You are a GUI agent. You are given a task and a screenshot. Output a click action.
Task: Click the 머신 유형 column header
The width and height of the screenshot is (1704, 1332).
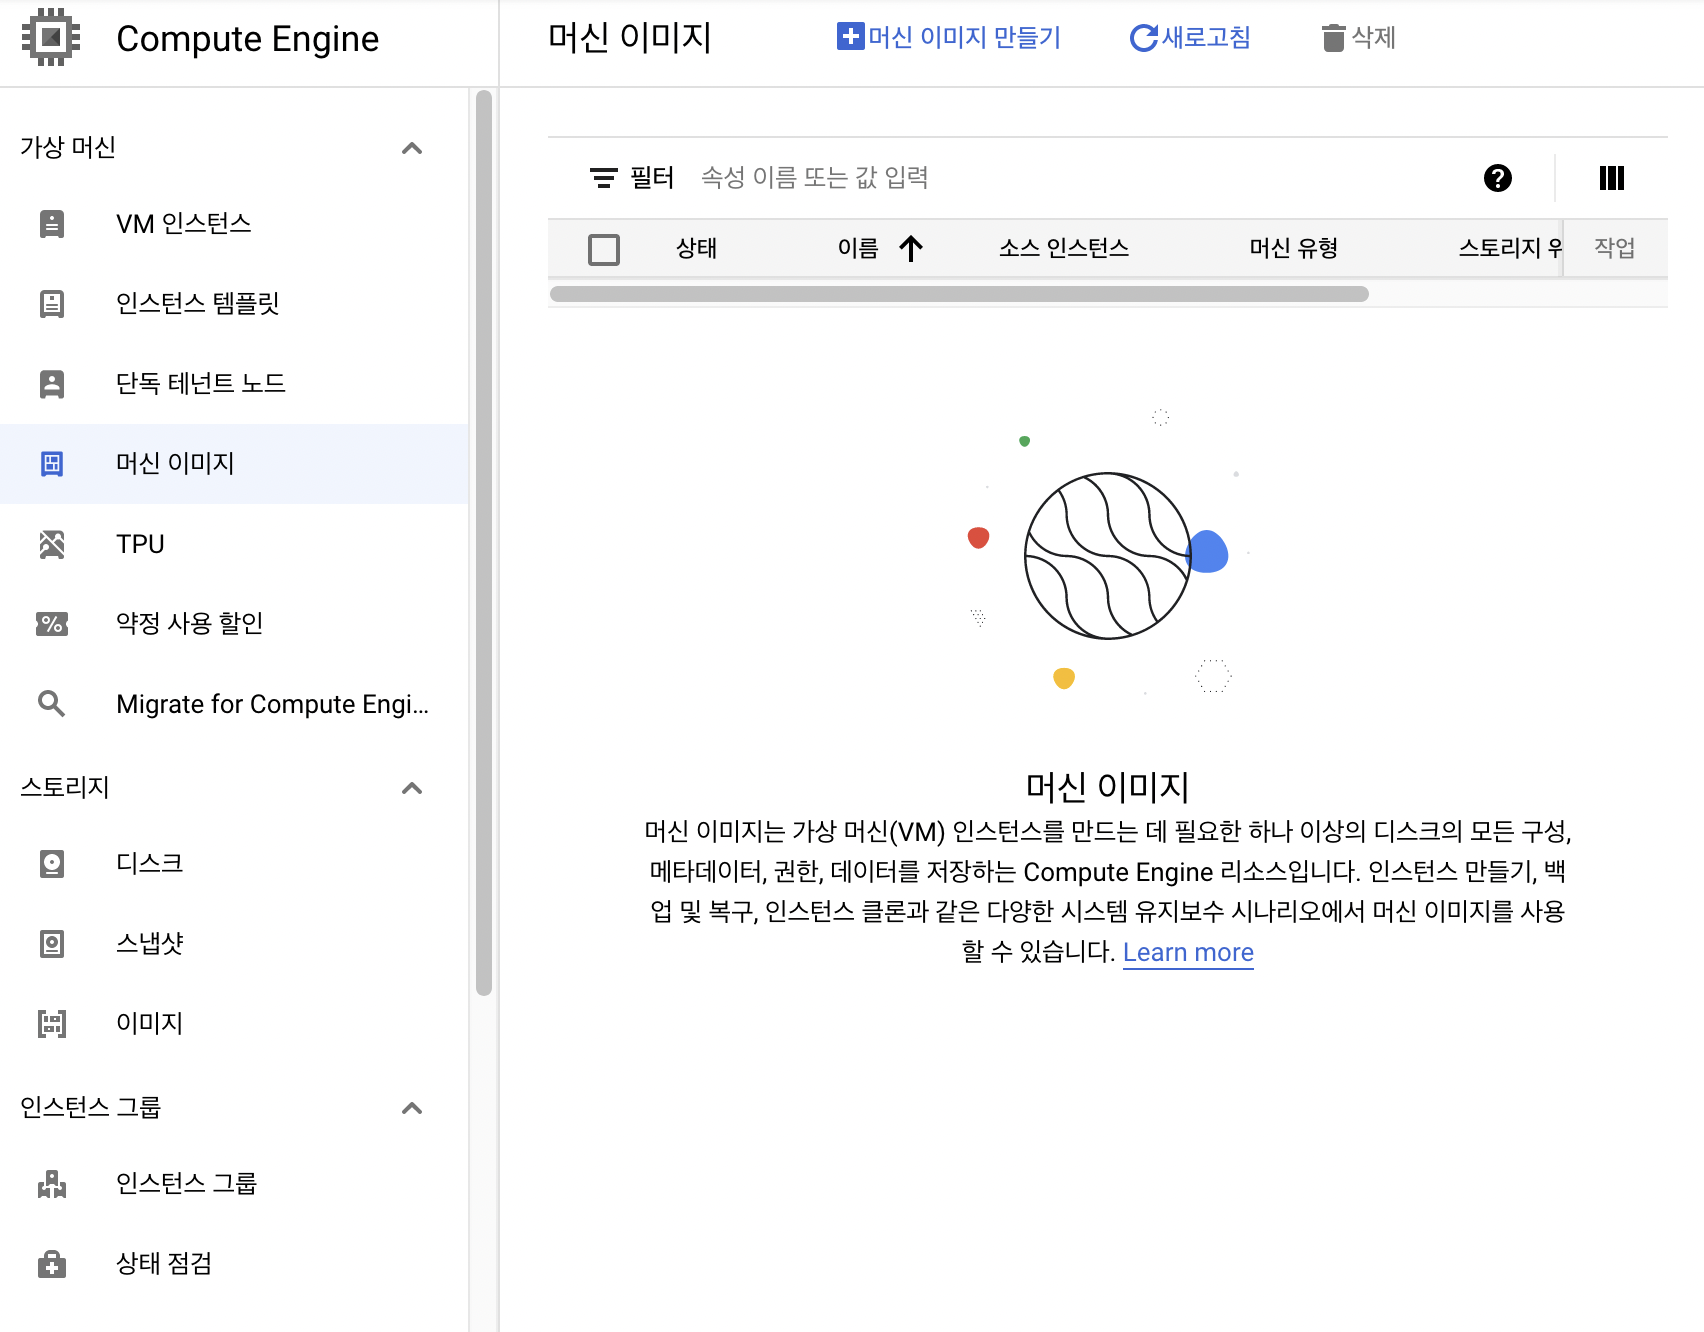[1294, 248]
